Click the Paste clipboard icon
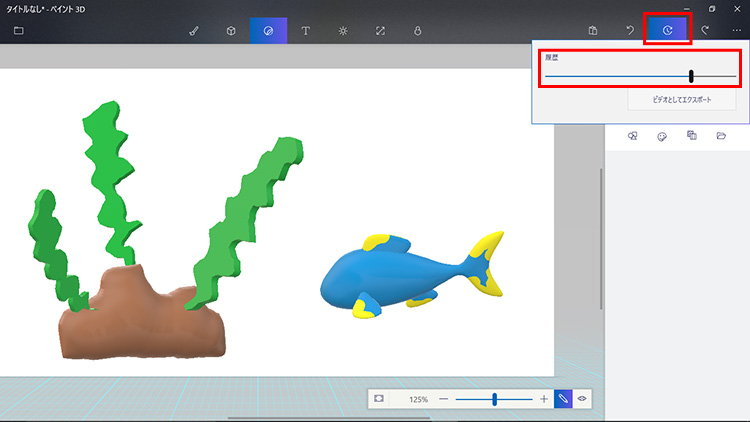The height and width of the screenshot is (422, 750). tap(593, 31)
